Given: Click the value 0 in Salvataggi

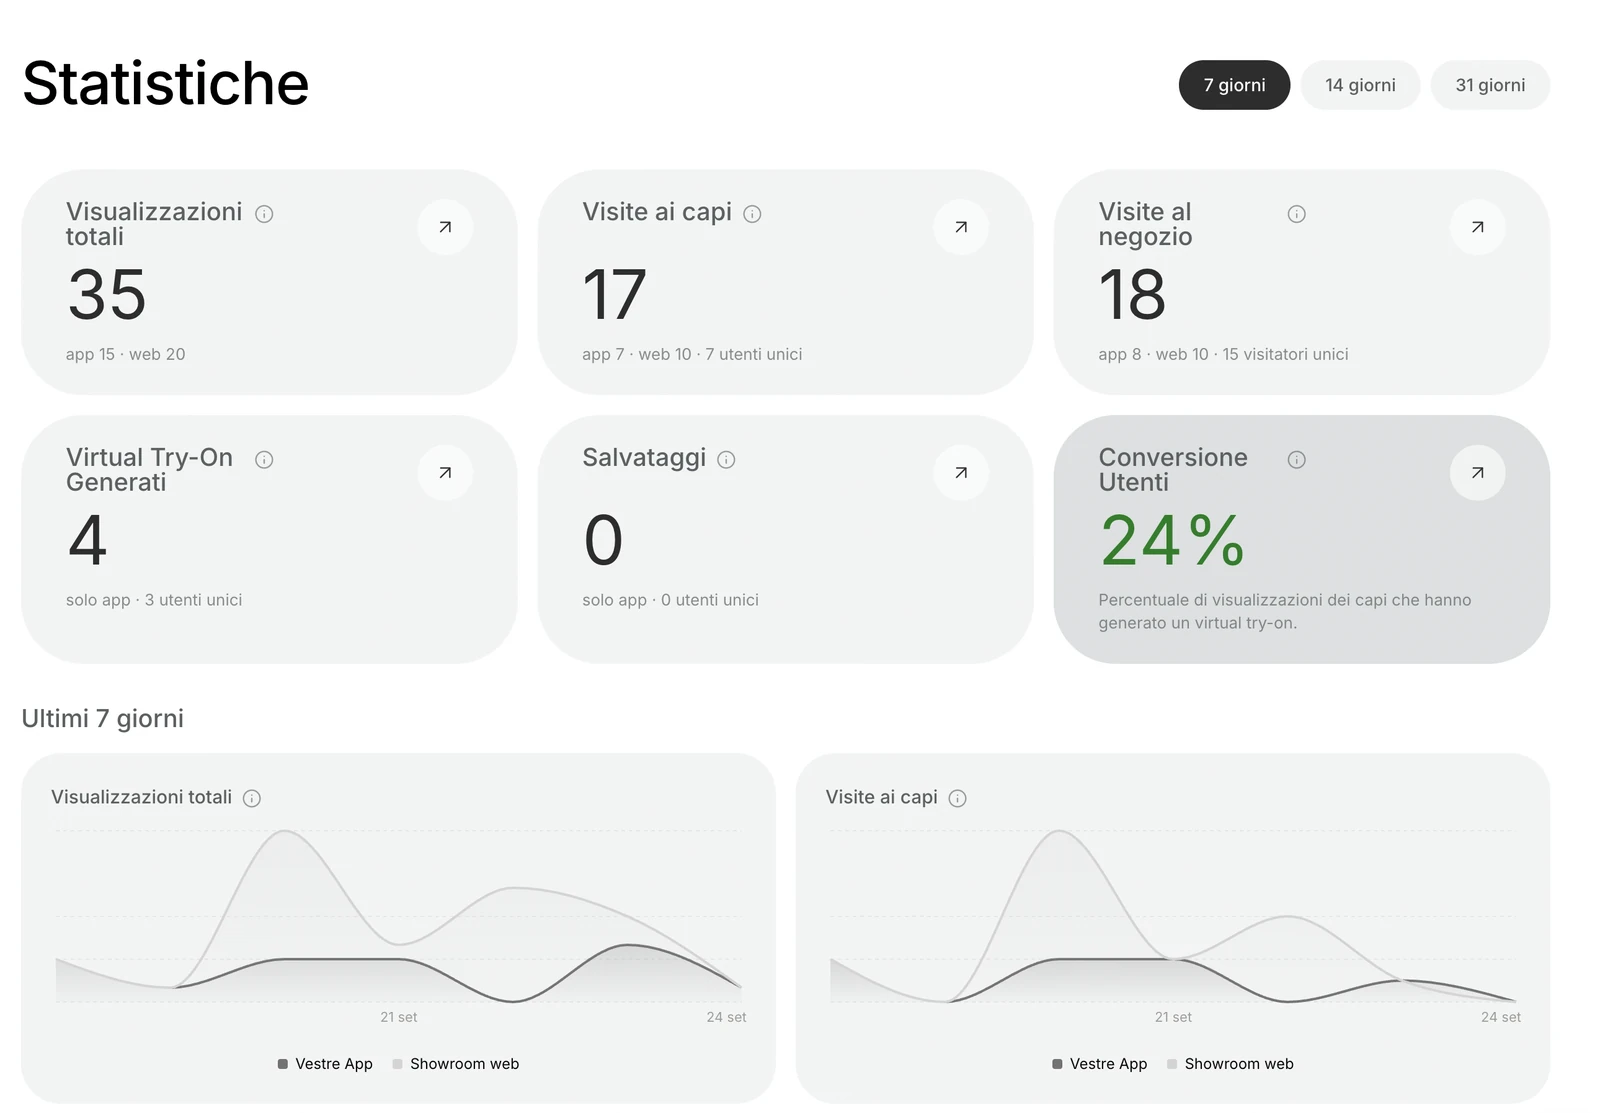Looking at the screenshot, I should (x=603, y=541).
